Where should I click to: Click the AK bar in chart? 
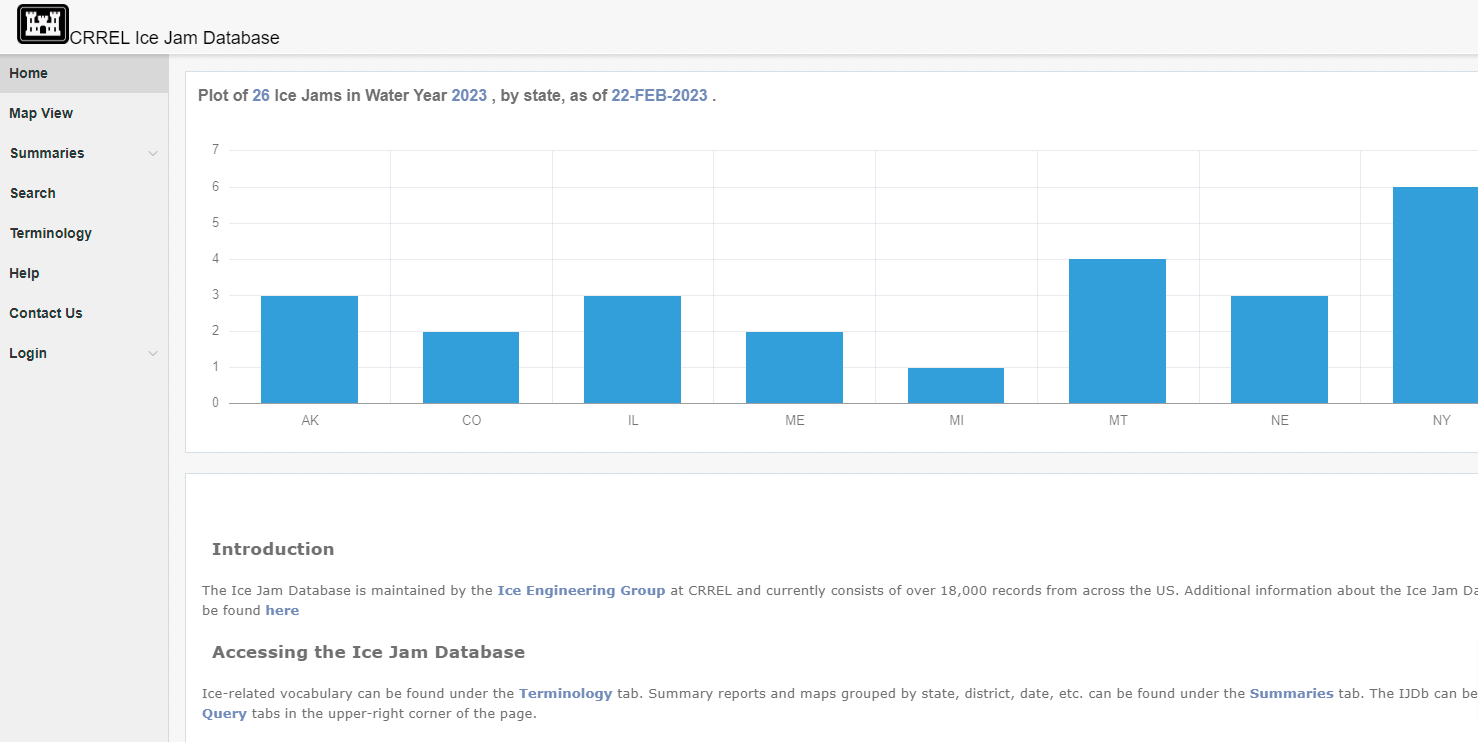[x=309, y=350]
